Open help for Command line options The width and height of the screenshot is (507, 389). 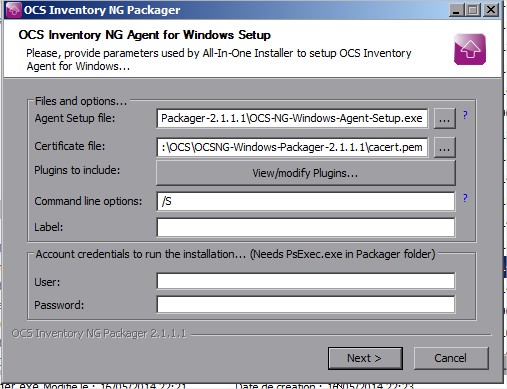[465, 198]
